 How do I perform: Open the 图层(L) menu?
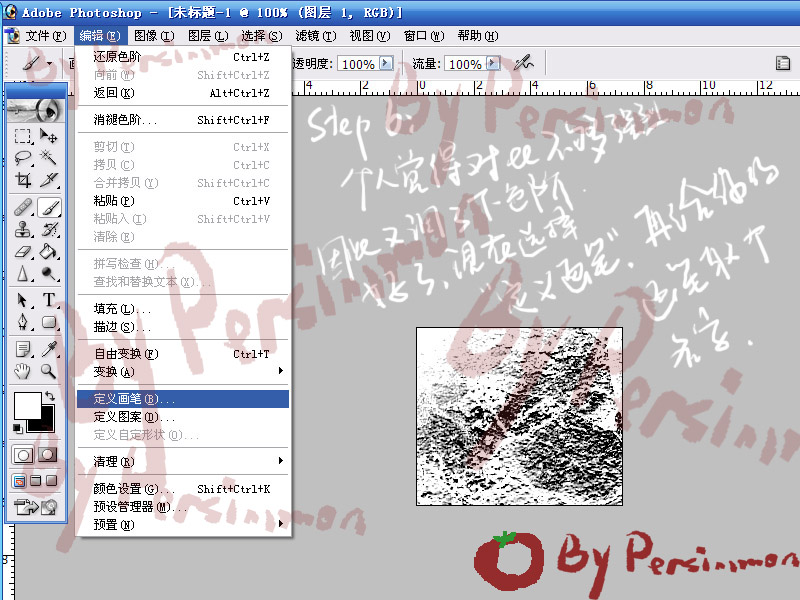tap(208, 36)
